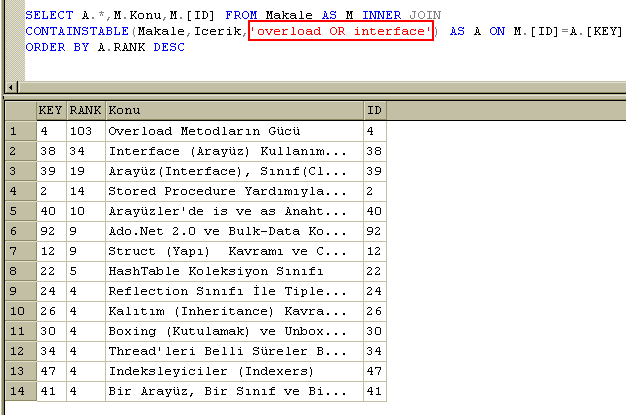This screenshot has height=415, width=626.
Task: Click the KEY cell with value 92
Action: pyautogui.click(x=50, y=231)
